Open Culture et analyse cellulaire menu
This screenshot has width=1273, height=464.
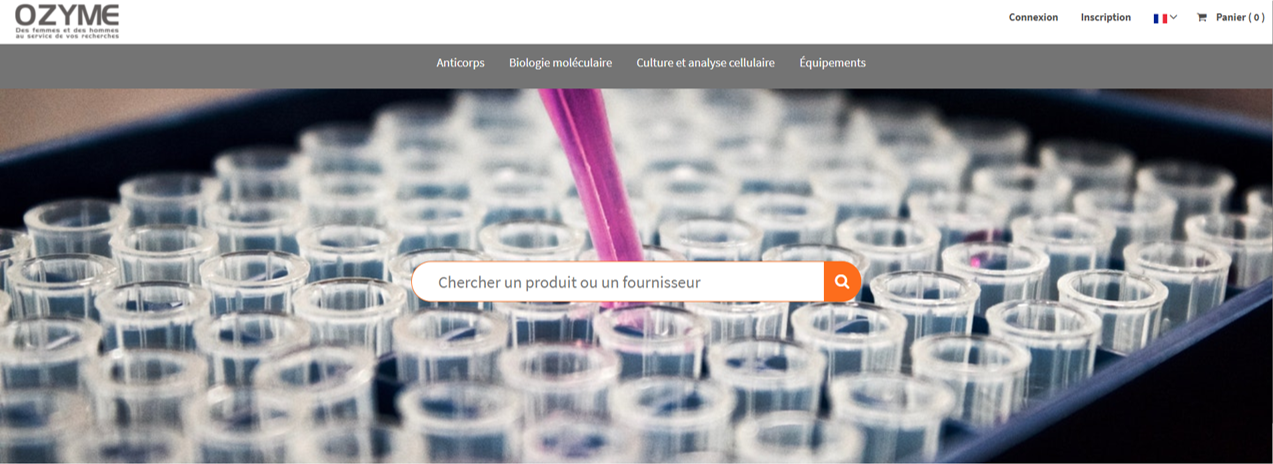pyautogui.click(x=705, y=62)
